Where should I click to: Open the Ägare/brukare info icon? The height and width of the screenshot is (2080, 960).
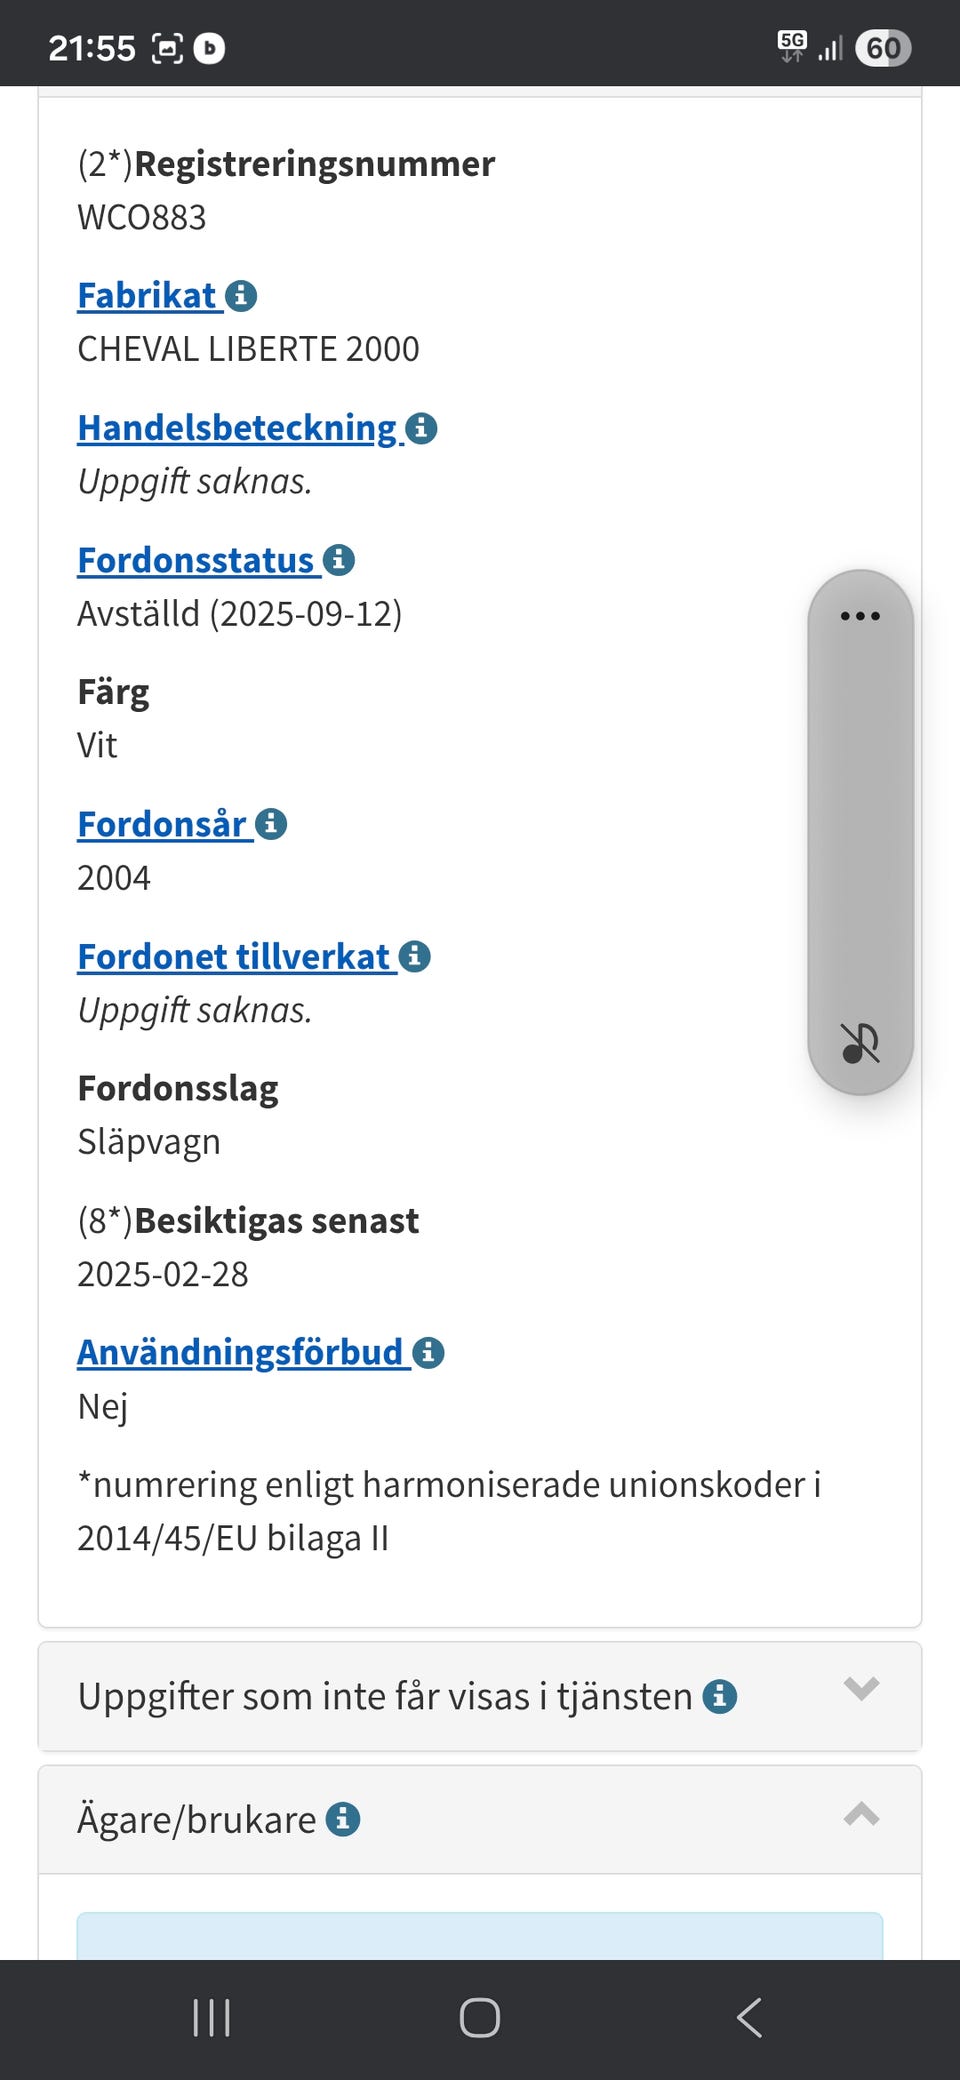click(x=343, y=1819)
